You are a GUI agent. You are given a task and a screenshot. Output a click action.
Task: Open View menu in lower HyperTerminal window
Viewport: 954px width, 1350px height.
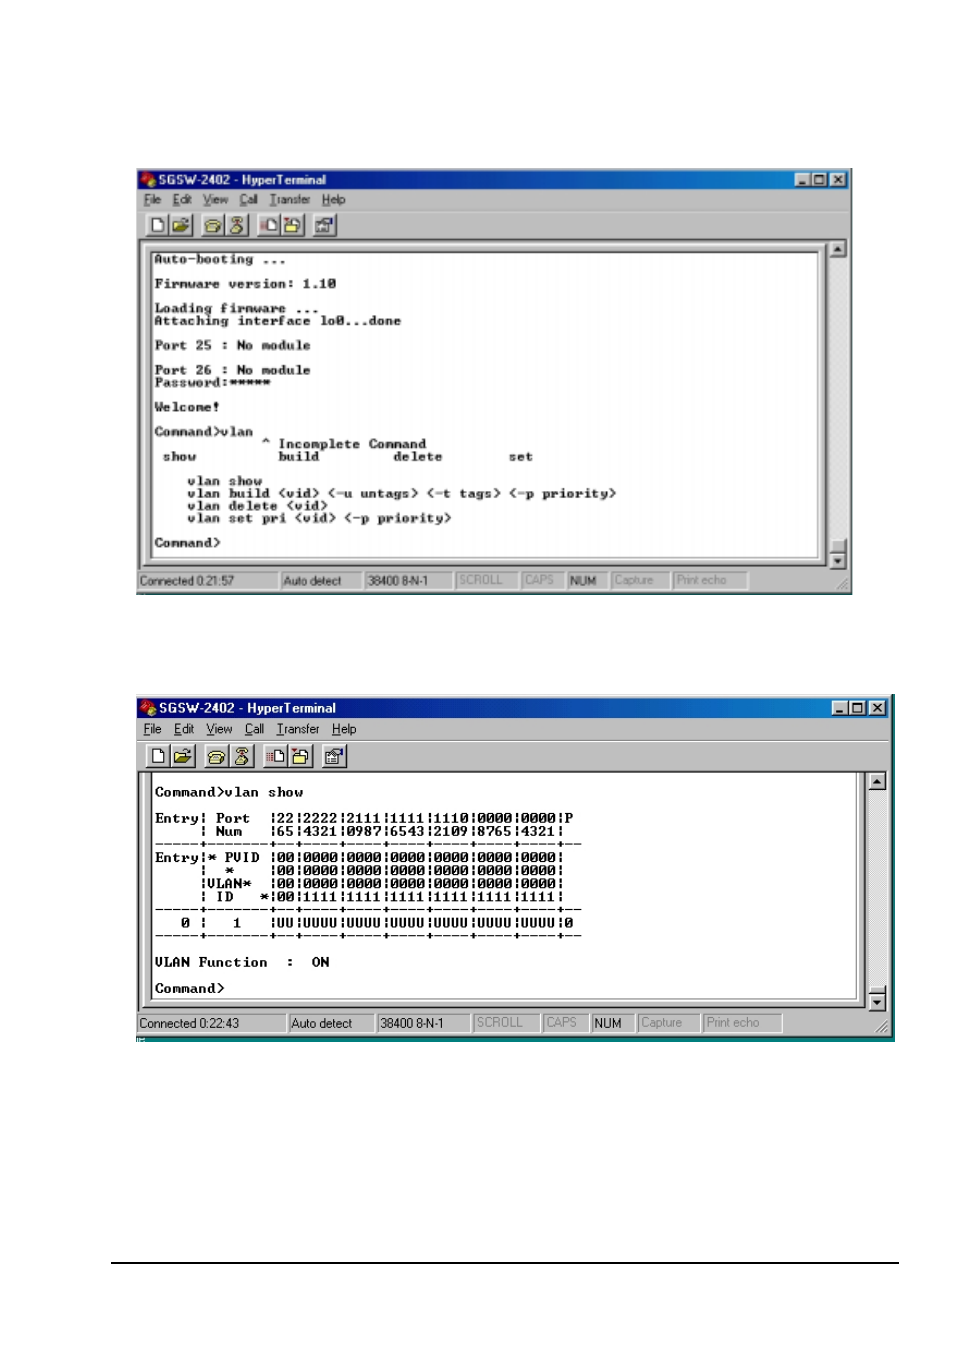pyautogui.click(x=219, y=729)
